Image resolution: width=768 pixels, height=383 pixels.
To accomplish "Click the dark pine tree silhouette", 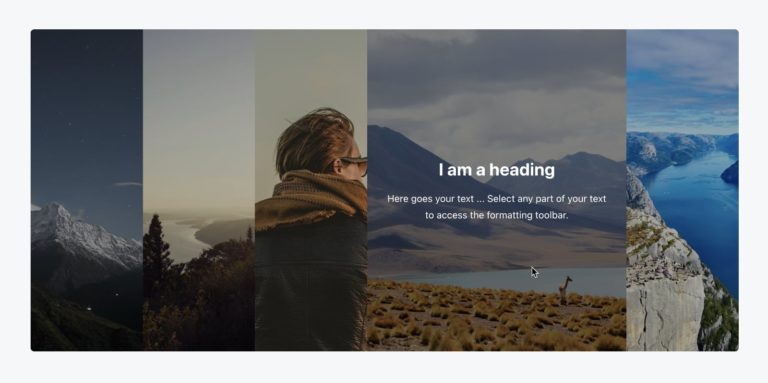I will [x=156, y=260].
